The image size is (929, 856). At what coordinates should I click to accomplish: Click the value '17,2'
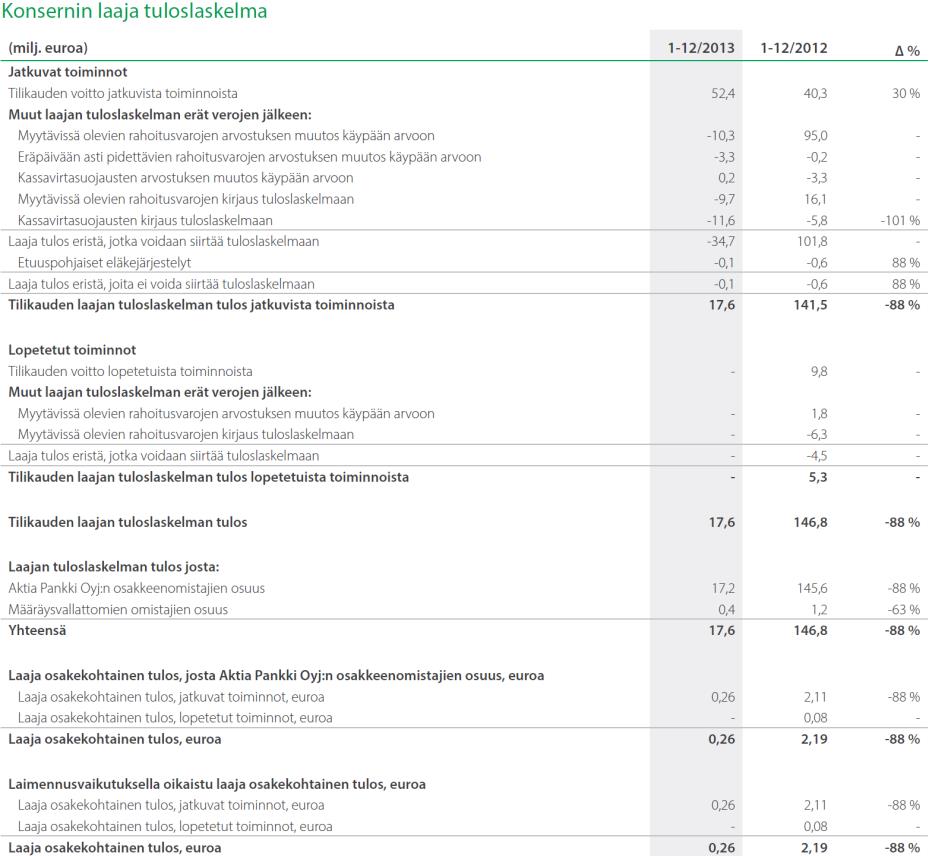click(x=723, y=588)
